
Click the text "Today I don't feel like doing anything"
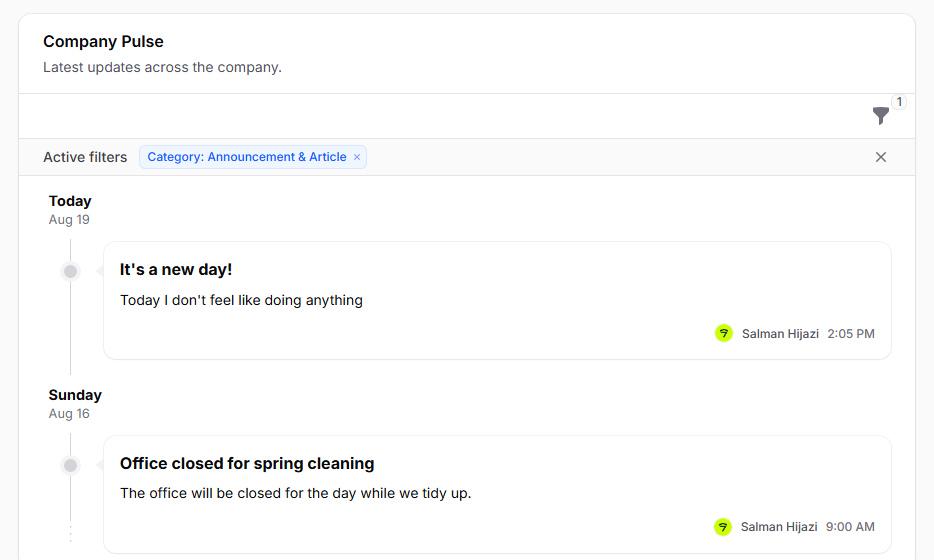241,300
